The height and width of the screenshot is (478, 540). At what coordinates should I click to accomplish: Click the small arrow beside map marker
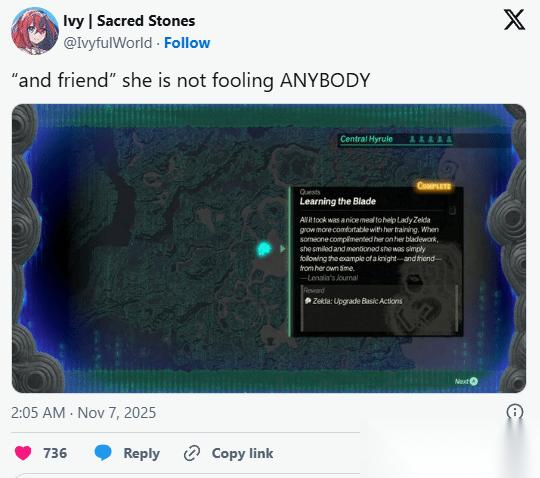[x=283, y=248]
